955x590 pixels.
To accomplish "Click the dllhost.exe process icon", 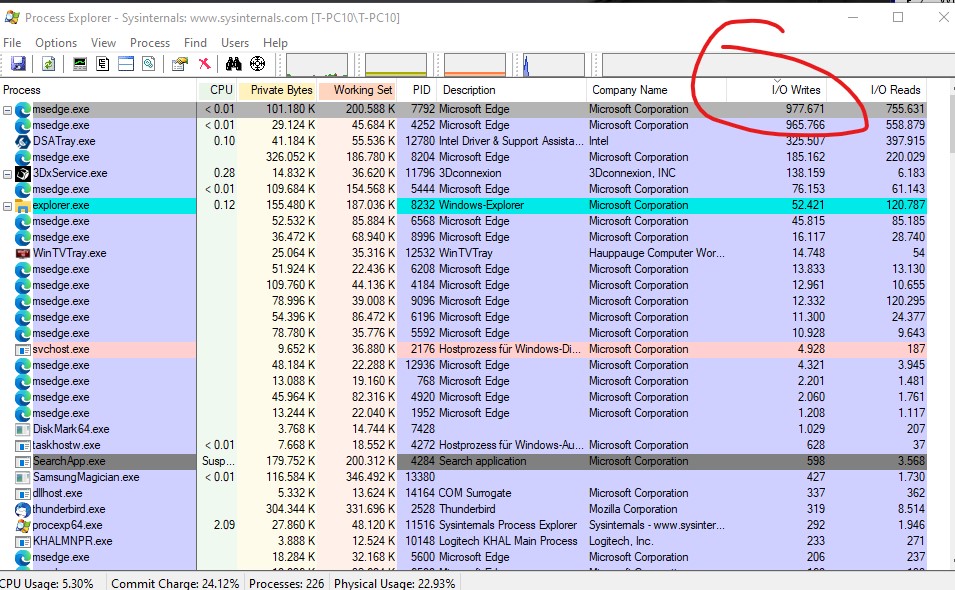I will 23,493.
